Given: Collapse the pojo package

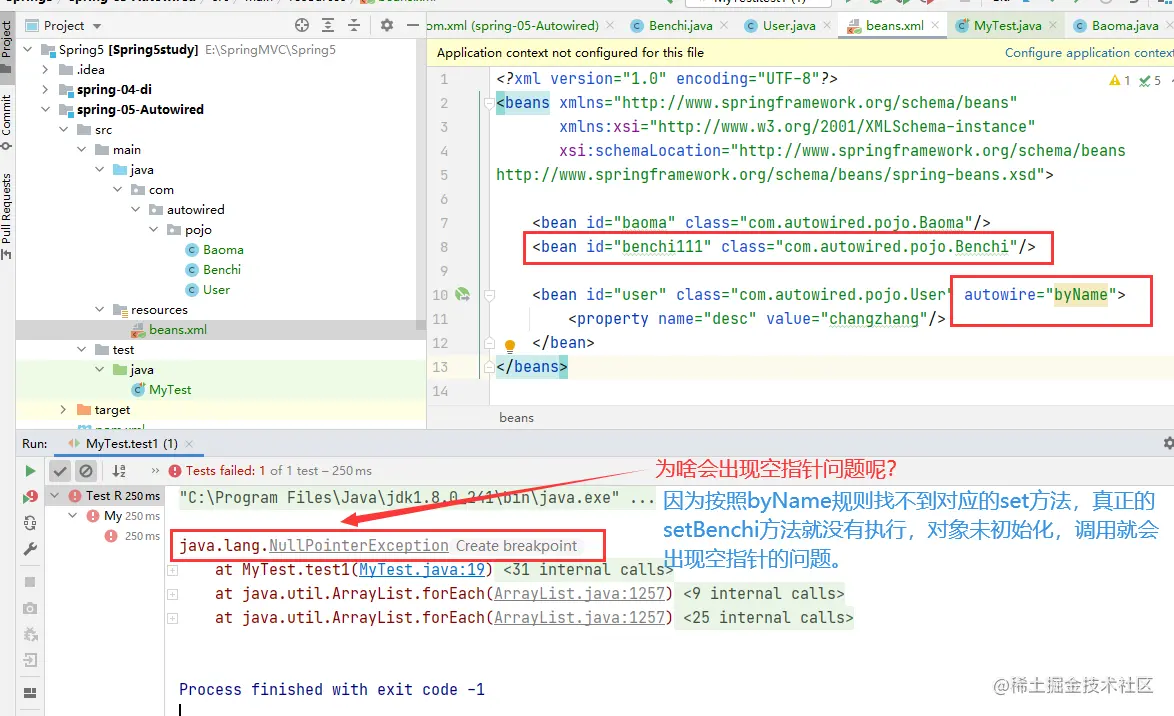Looking at the screenshot, I should click(153, 229).
